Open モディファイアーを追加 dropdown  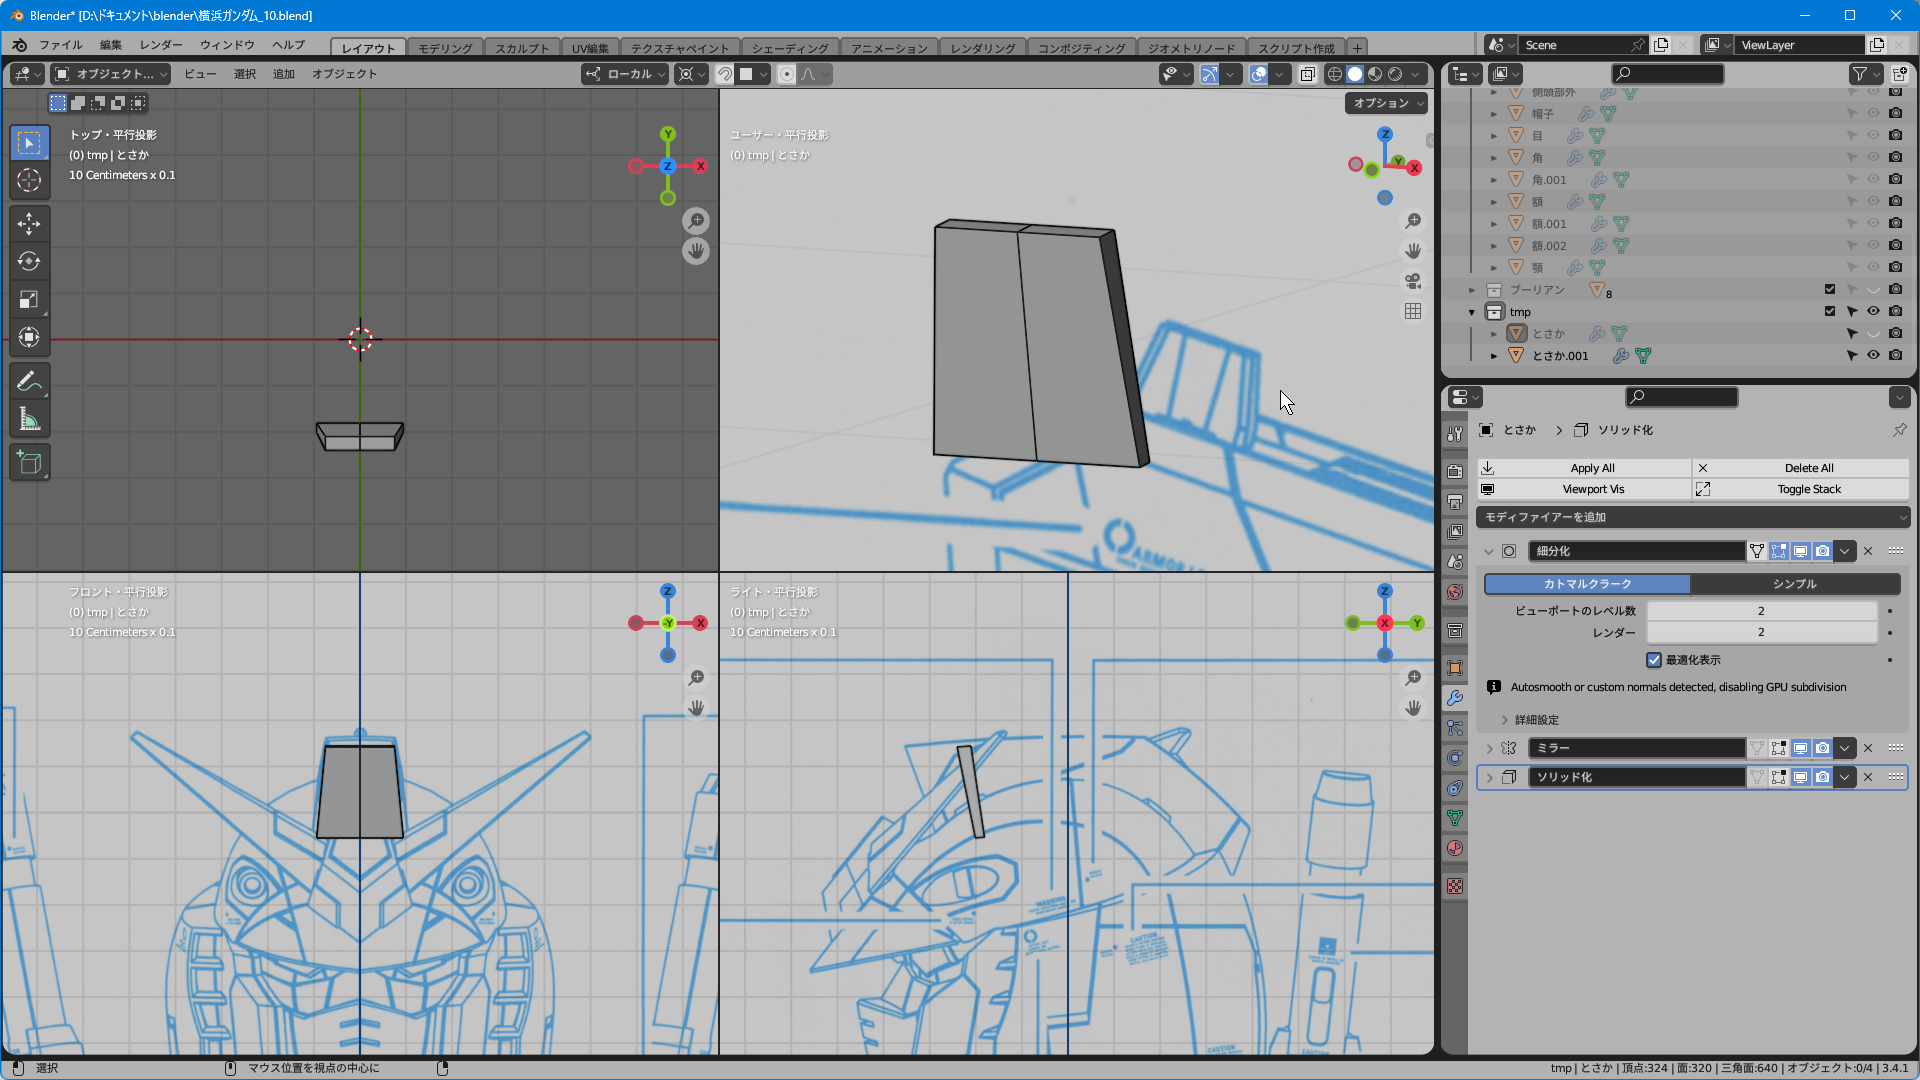point(1692,517)
